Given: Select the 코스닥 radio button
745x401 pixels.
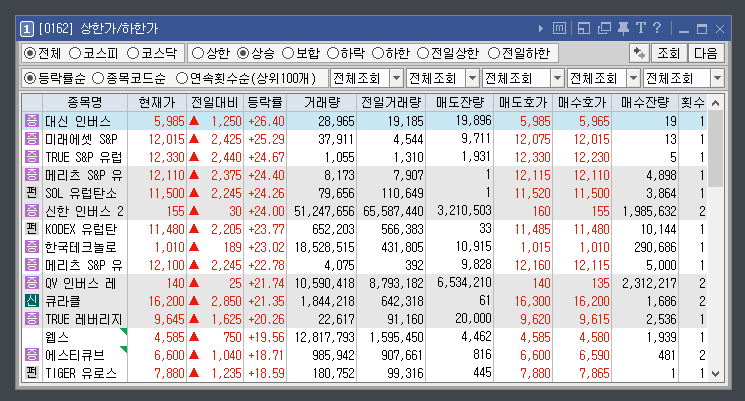Looking at the screenshot, I should pyautogui.click(x=133, y=53).
